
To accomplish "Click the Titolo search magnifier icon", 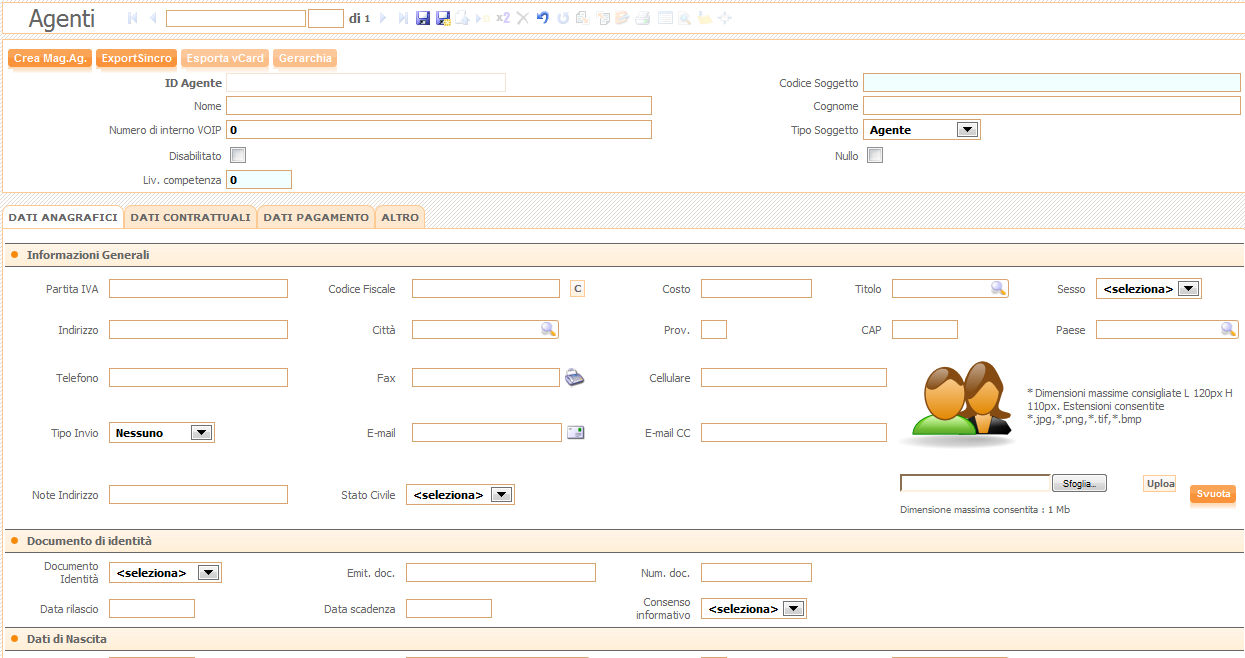I will [997, 288].
